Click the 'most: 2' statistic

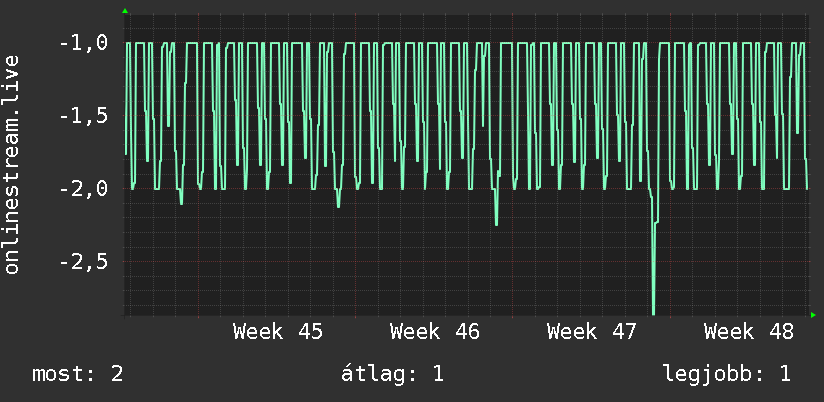point(78,374)
